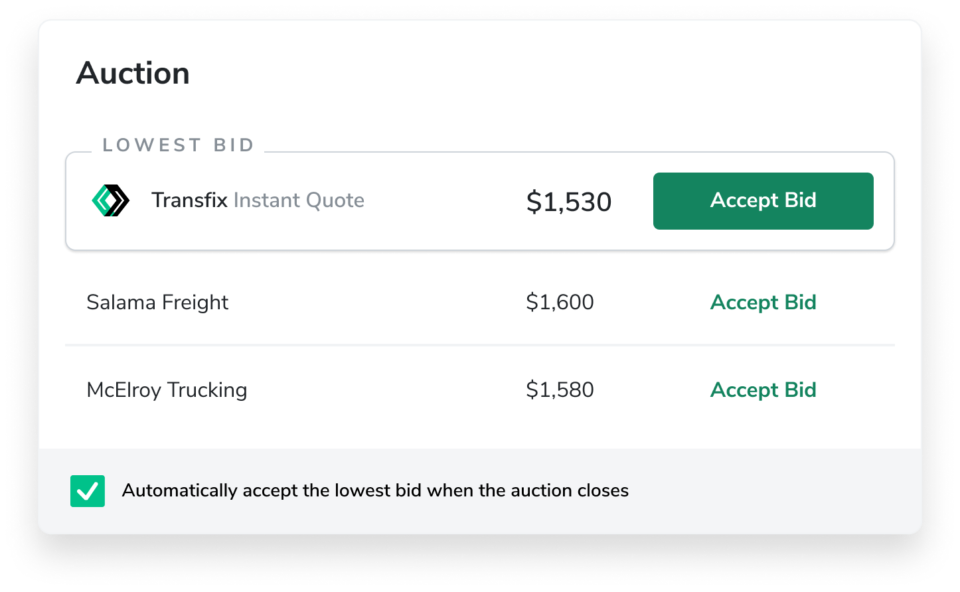This screenshot has height=592, width=960.
Task: Click the green Accept Bid button for Transfix
Action: coord(763,201)
